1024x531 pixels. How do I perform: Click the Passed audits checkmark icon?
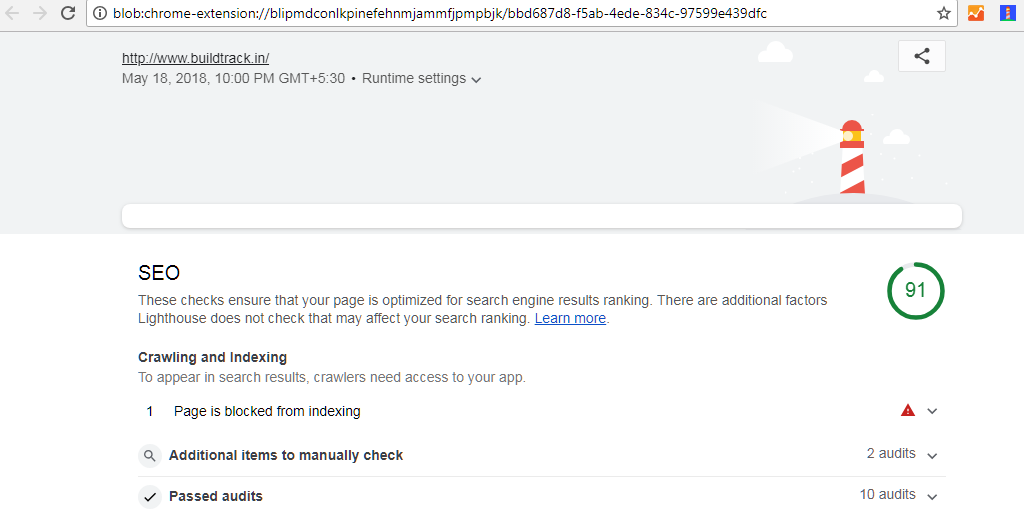pyautogui.click(x=150, y=496)
